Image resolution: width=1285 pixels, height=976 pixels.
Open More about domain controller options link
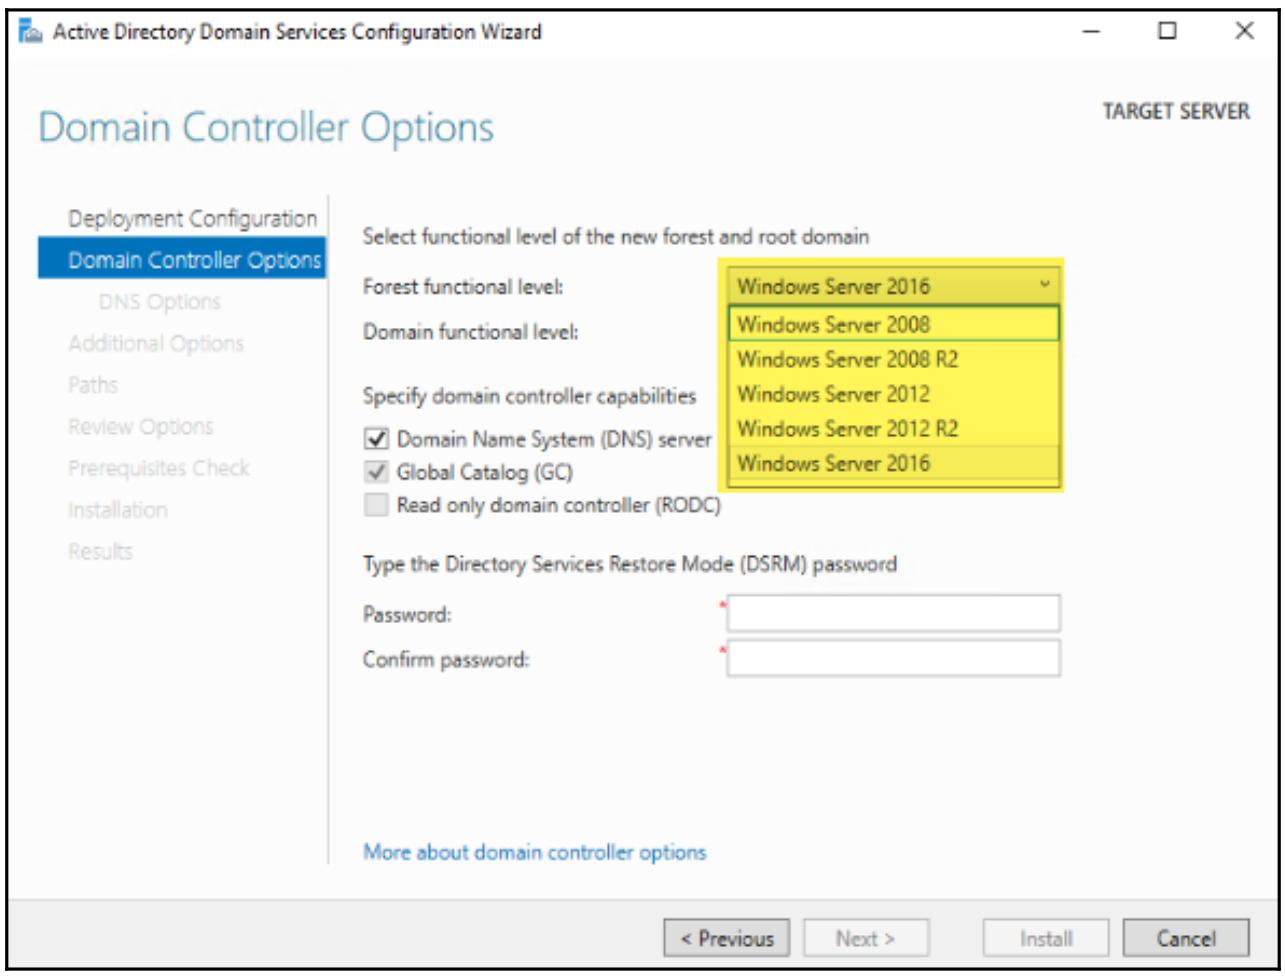[x=534, y=853]
